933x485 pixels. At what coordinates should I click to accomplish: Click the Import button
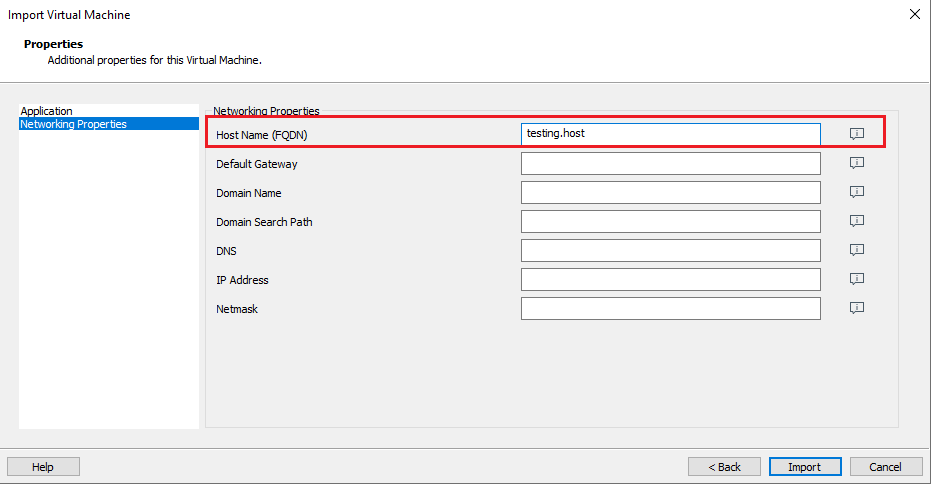click(805, 467)
